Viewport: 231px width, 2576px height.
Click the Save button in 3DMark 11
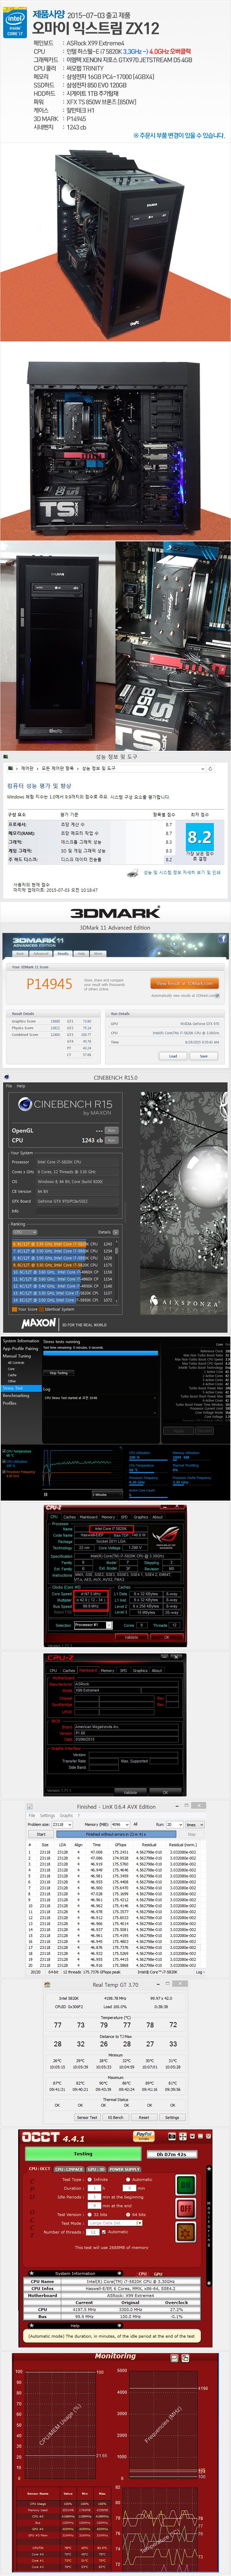tap(204, 1057)
